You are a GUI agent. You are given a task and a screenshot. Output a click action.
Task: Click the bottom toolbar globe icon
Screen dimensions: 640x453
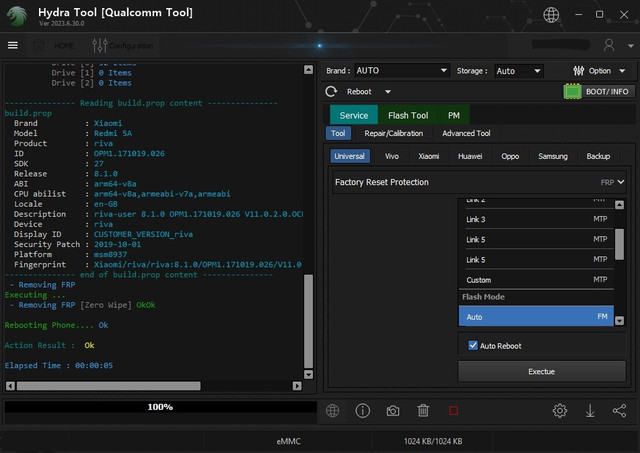332,411
